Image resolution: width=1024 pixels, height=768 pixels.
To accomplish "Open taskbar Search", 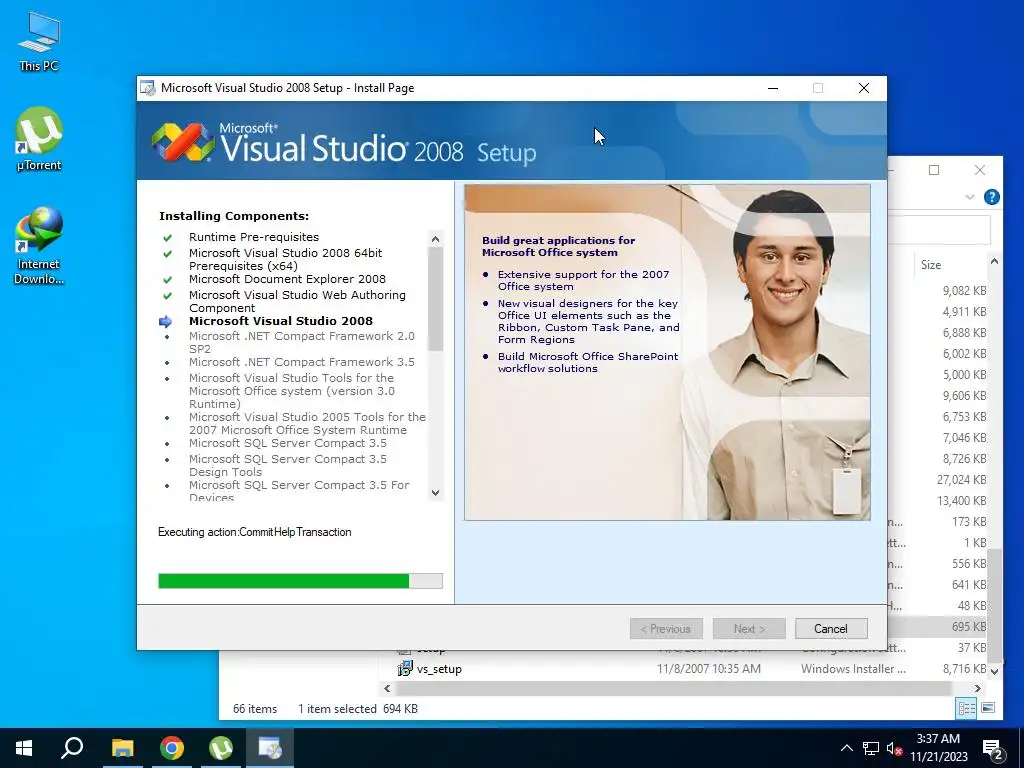I will 72,748.
